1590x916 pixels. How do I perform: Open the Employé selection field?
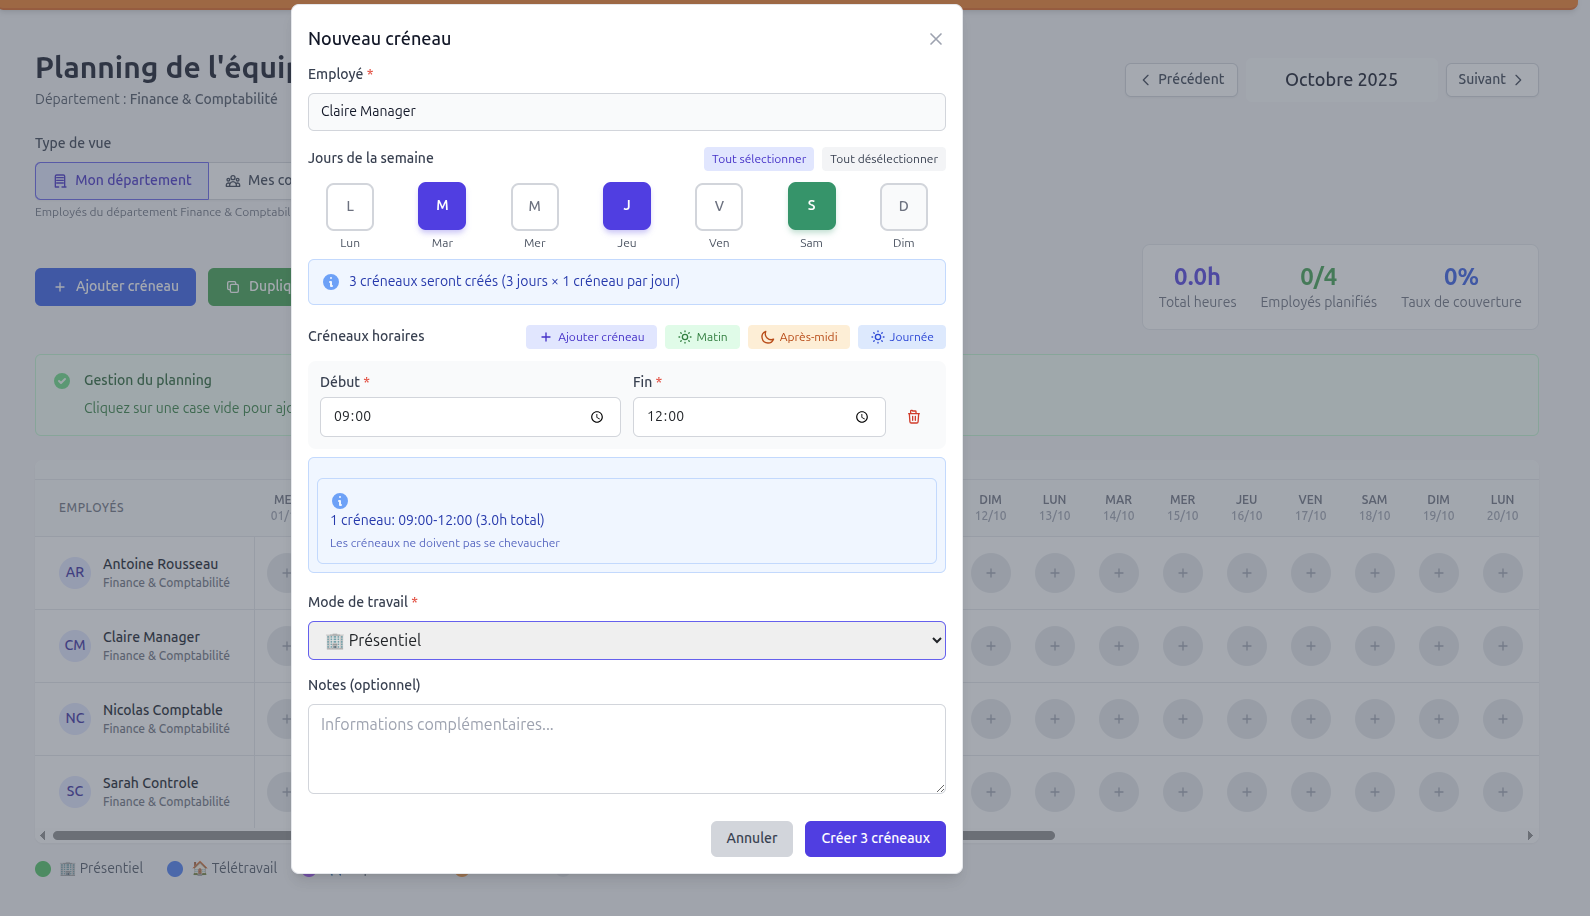tap(626, 112)
